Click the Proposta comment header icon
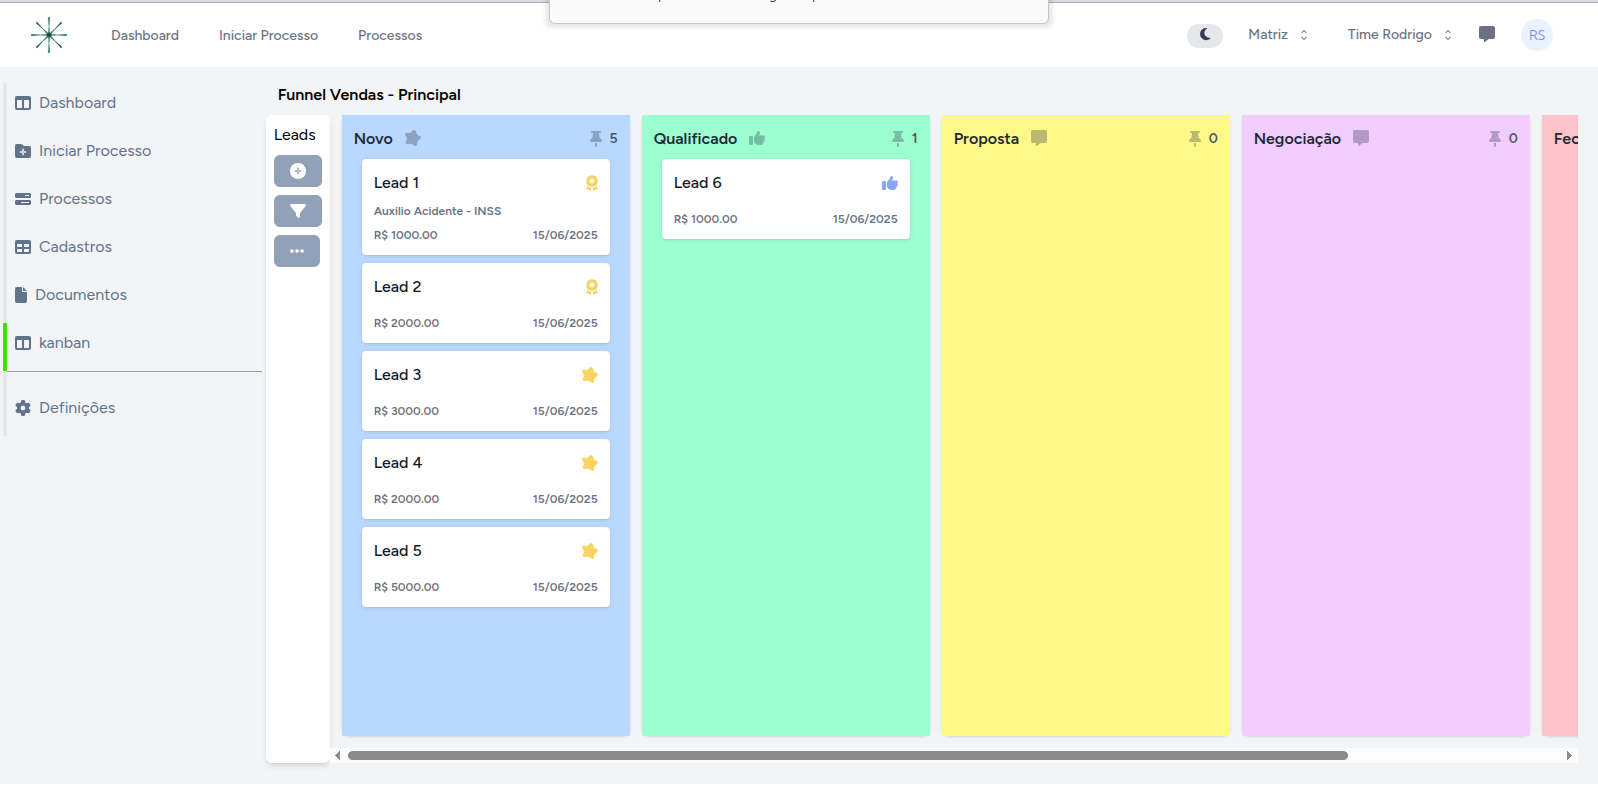The height and width of the screenshot is (785, 1598). point(1039,138)
